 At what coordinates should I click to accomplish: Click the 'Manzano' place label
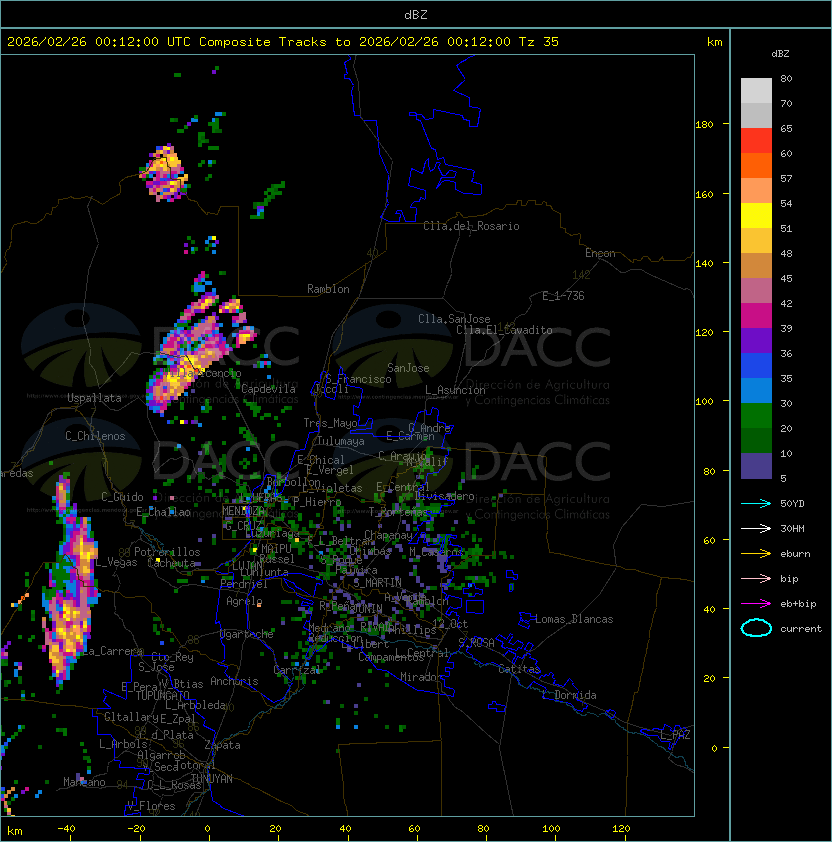pos(84,782)
